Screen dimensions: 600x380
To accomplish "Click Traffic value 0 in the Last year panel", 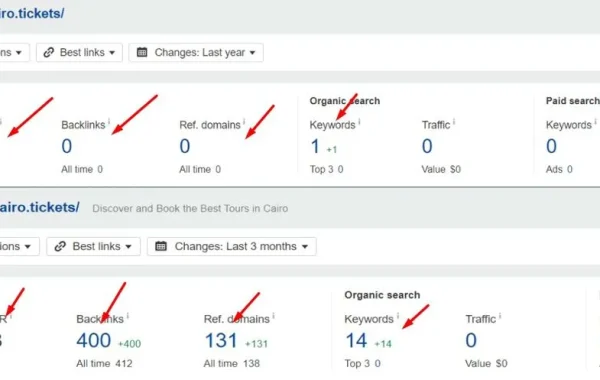I will [427, 146].
